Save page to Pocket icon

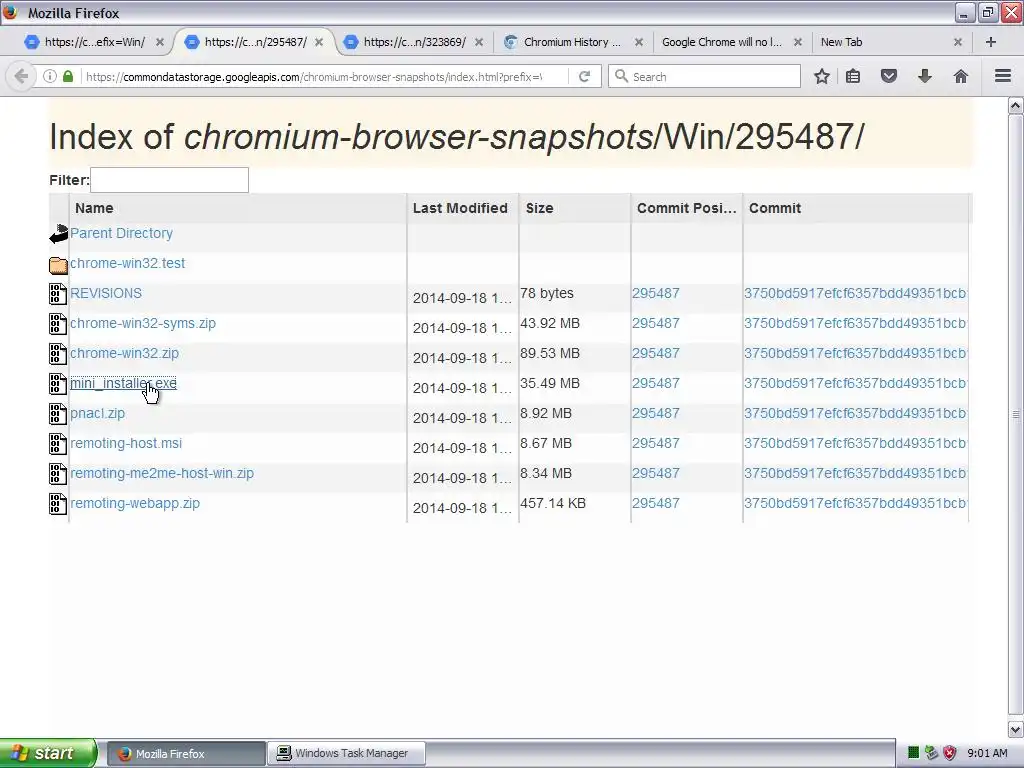(x=889, y=76)
